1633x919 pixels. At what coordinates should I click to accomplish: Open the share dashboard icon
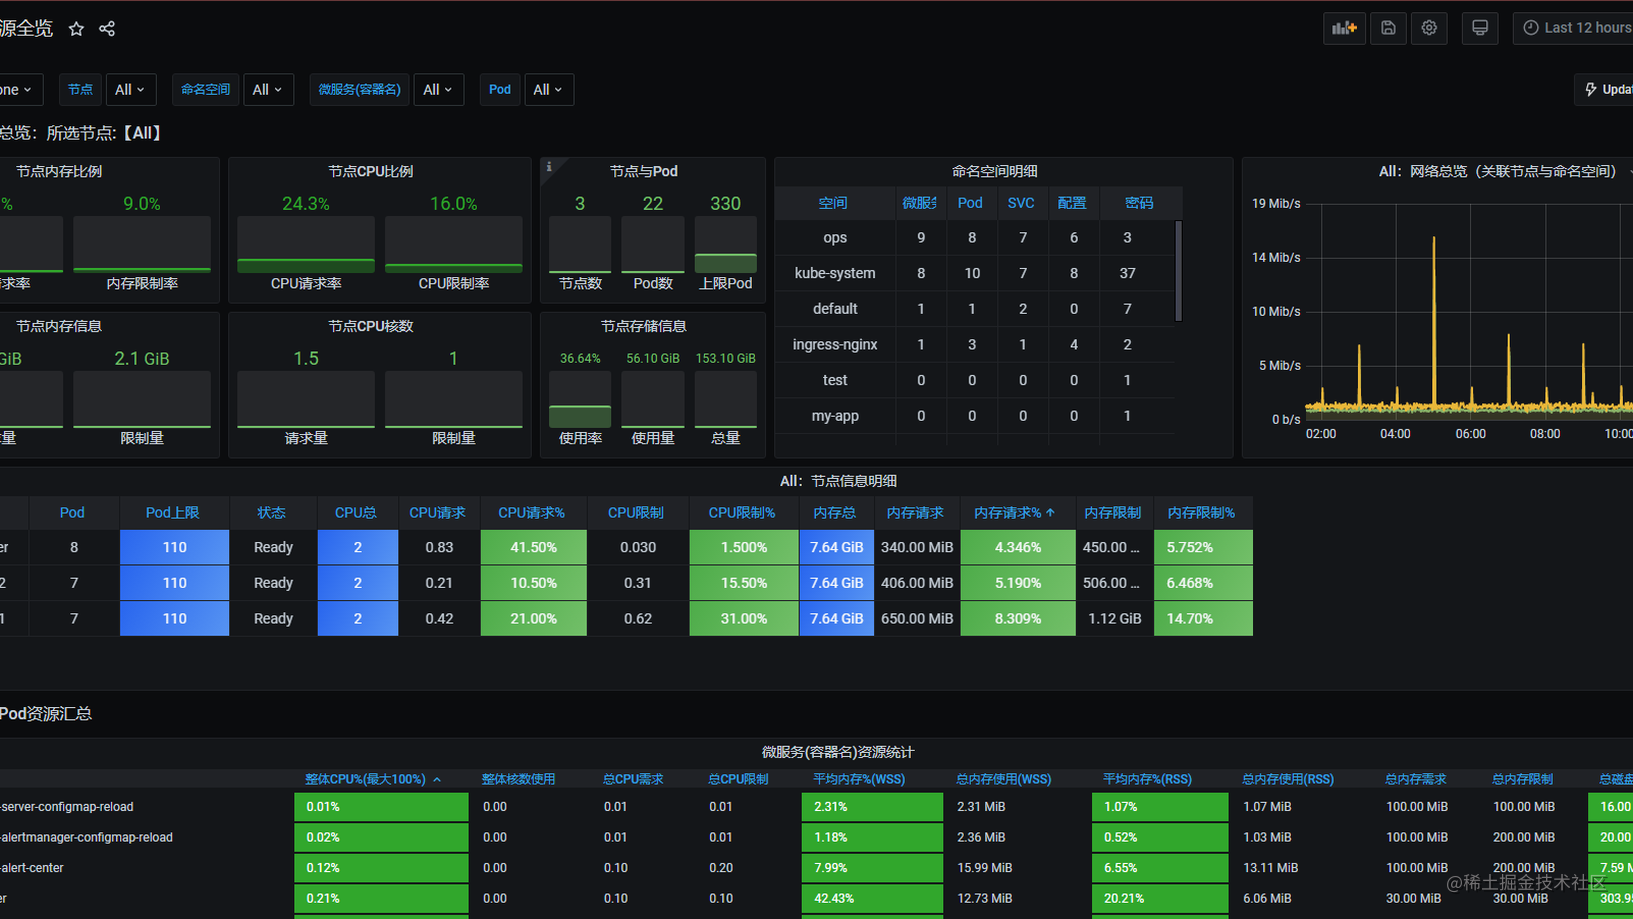coord(107,29)
